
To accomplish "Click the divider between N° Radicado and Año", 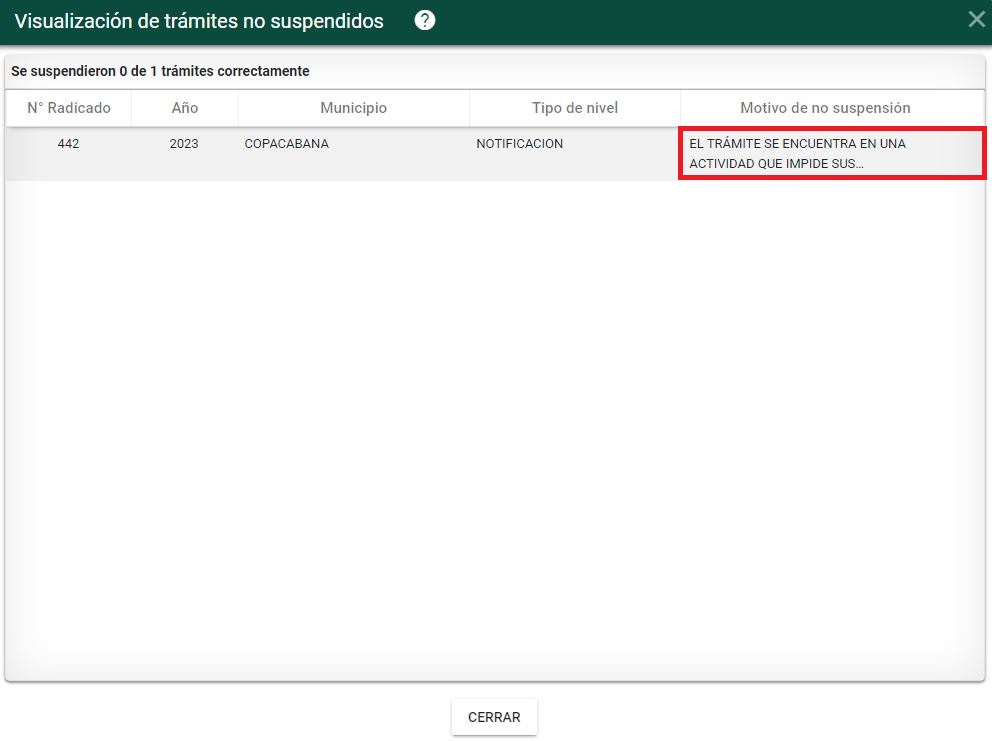I will 131,108.
